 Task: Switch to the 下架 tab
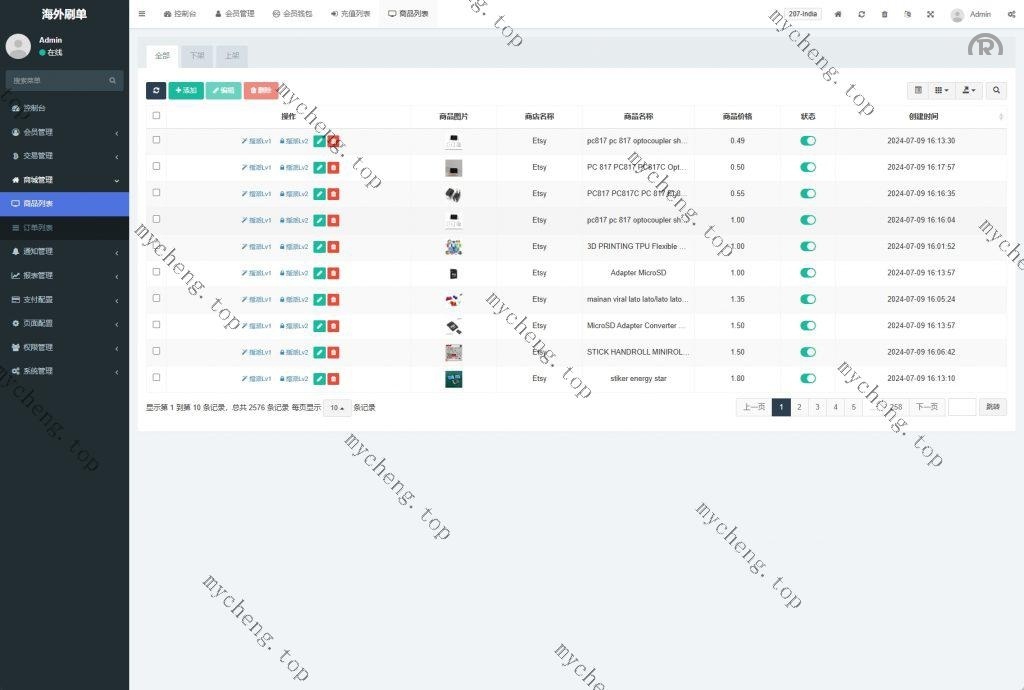point(197,56)
